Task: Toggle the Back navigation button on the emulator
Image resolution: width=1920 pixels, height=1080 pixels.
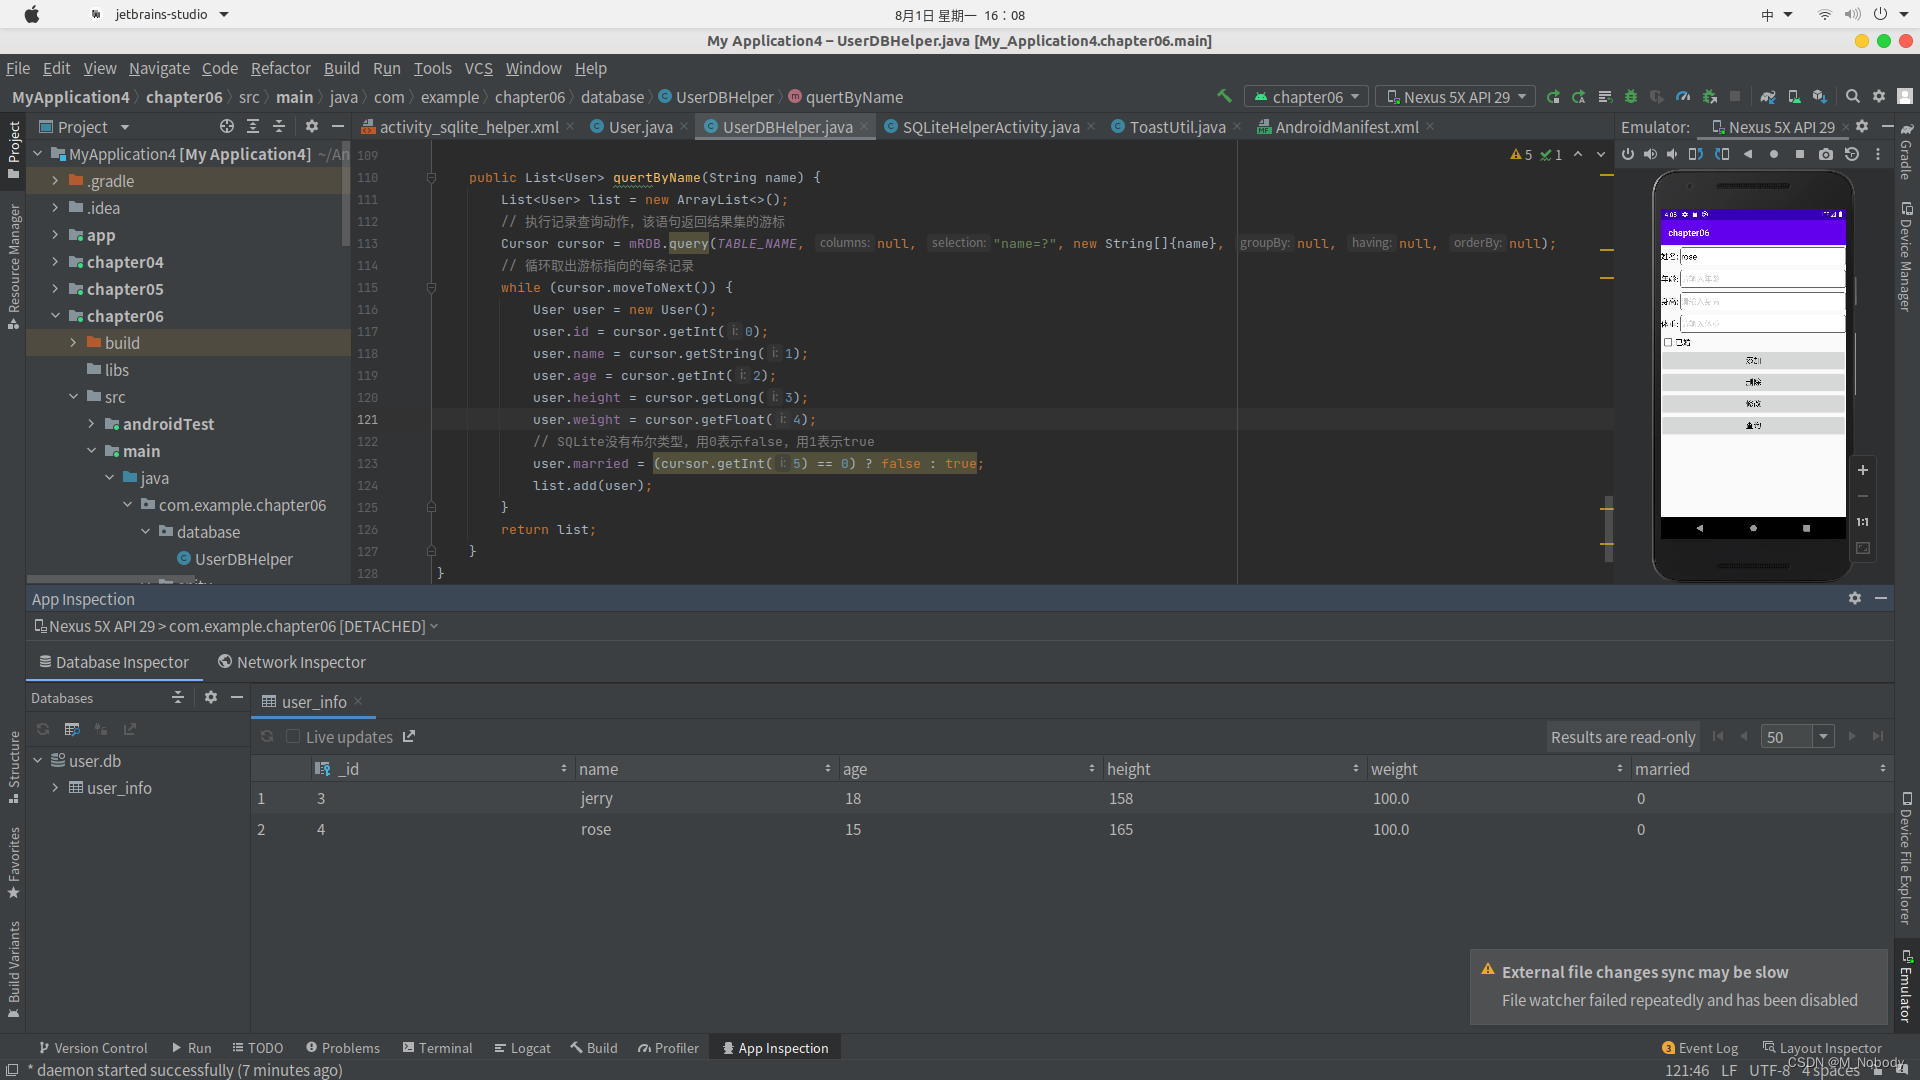Action: (1749, 154)
